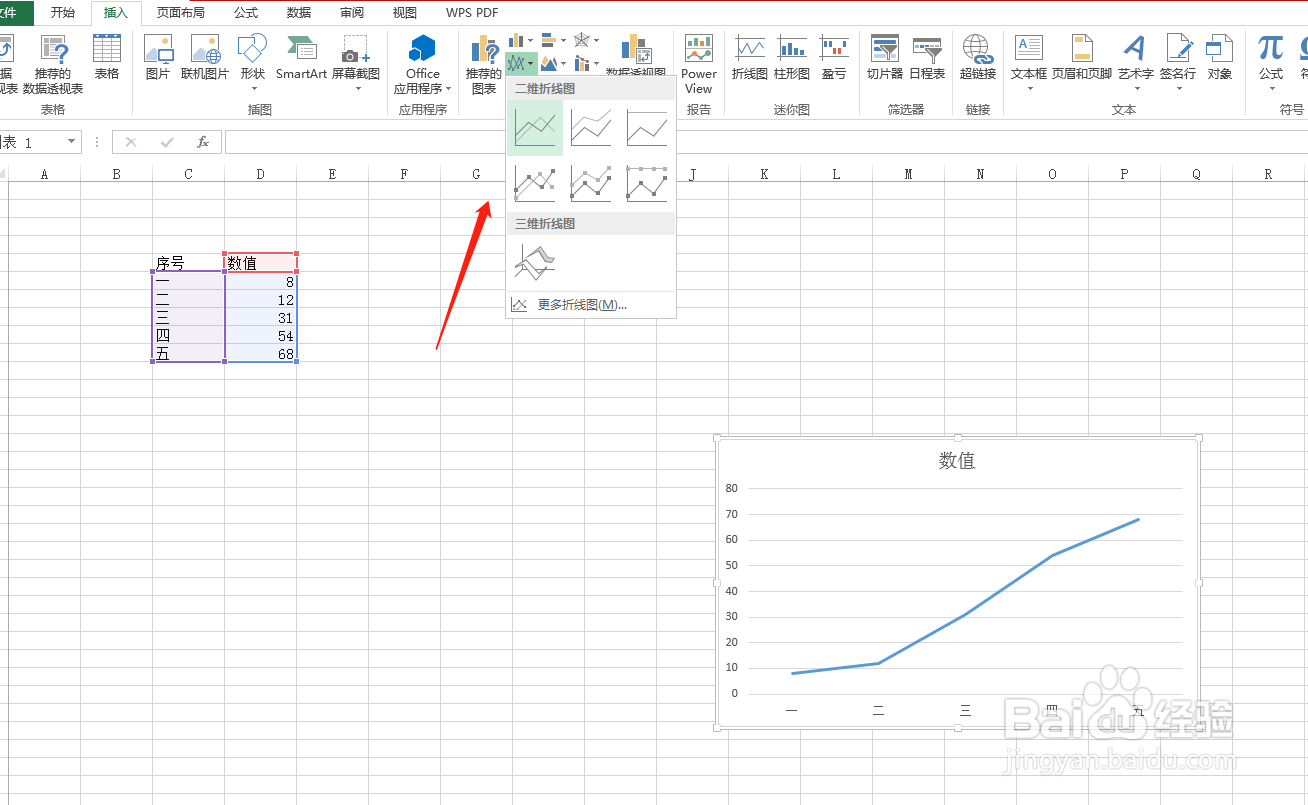Open the WPS PDF tab
This screenshot has width=1308, height=805.
[x=472, y=13]
